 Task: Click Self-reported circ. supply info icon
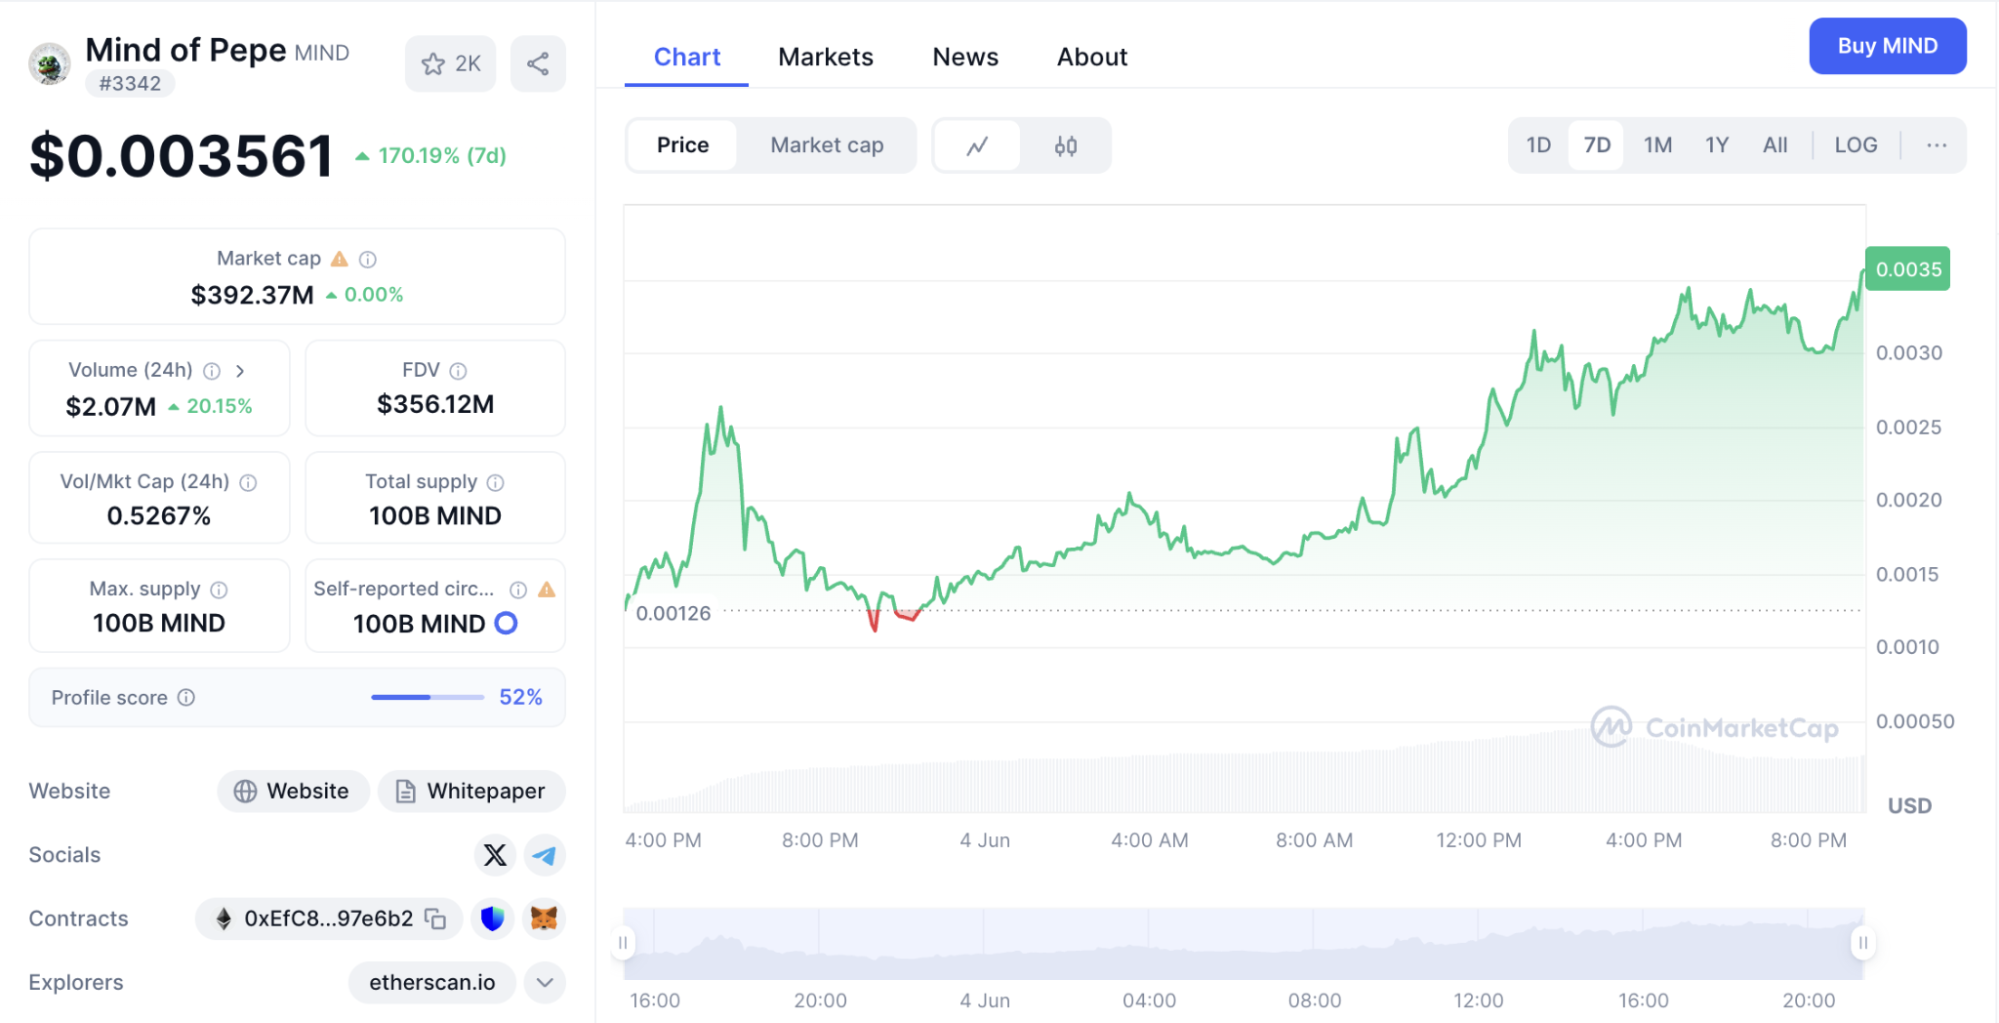pyautogui.click(x=518, y=590)
